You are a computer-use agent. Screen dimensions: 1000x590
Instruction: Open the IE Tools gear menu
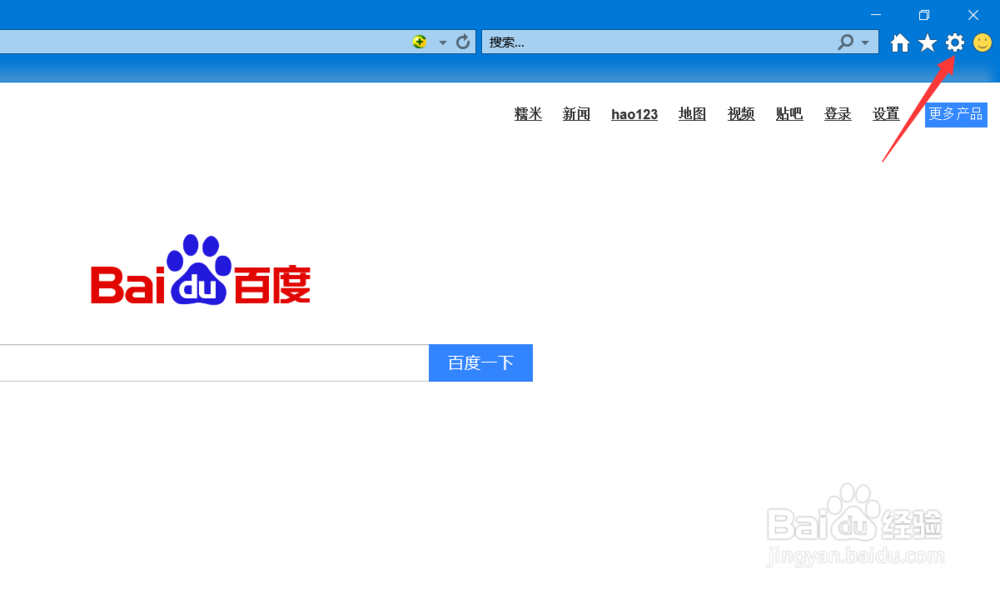click(x=955, y=43)
